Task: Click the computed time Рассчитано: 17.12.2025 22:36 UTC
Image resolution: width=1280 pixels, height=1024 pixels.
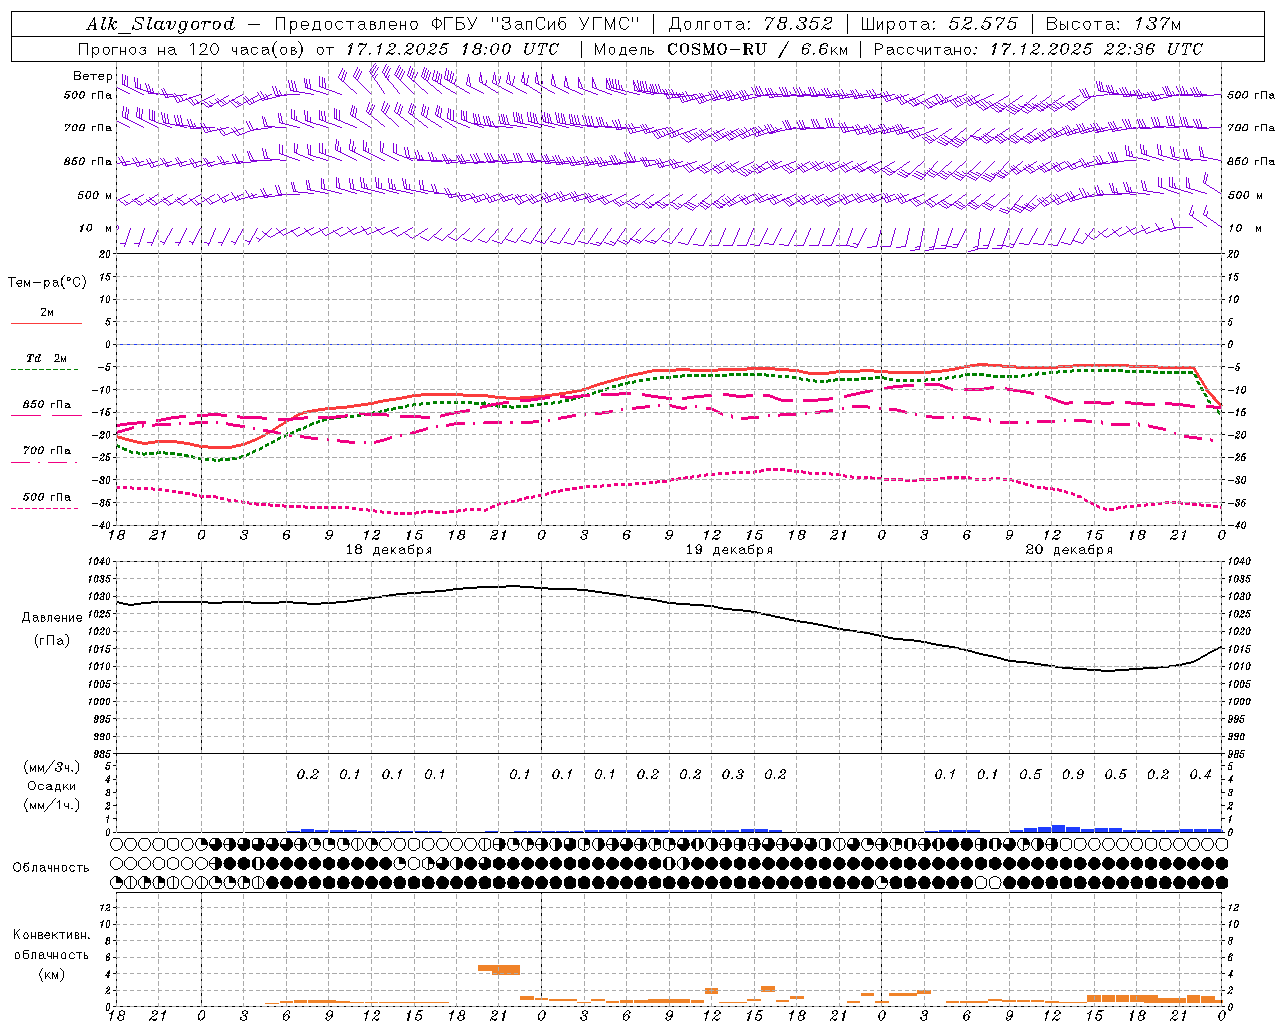Action: [1038, 49]
